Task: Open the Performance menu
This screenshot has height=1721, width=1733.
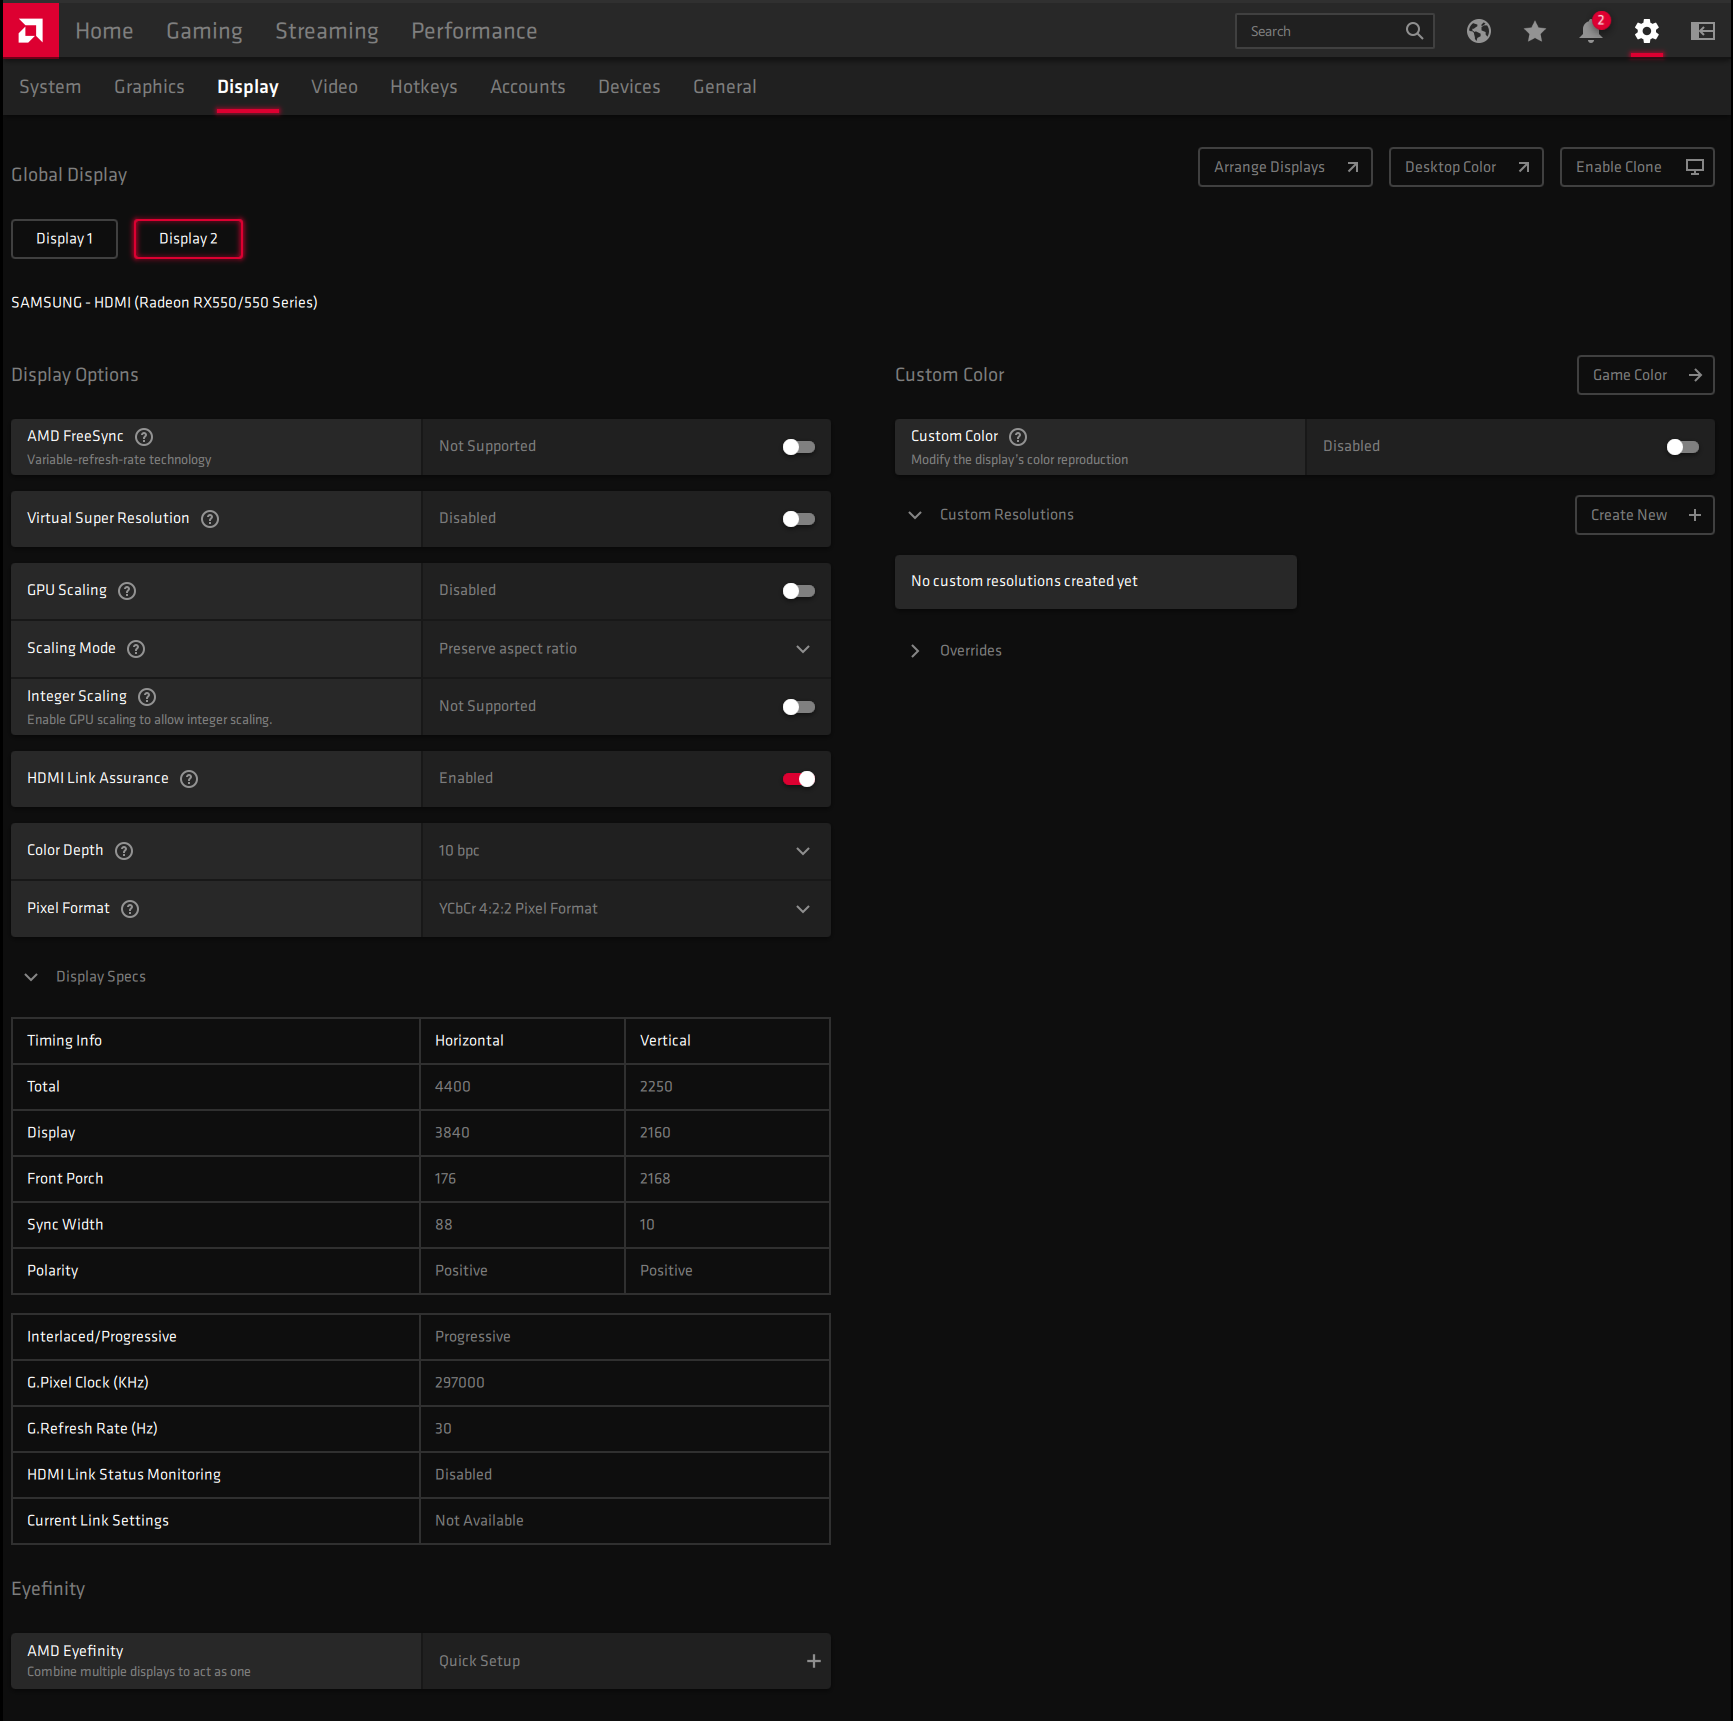Action: [x=474, y=31]
